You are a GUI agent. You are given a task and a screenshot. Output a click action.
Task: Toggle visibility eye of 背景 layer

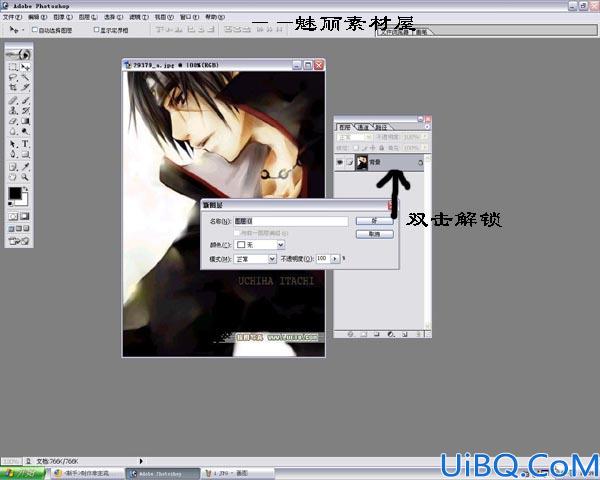[x=339, y=163]
